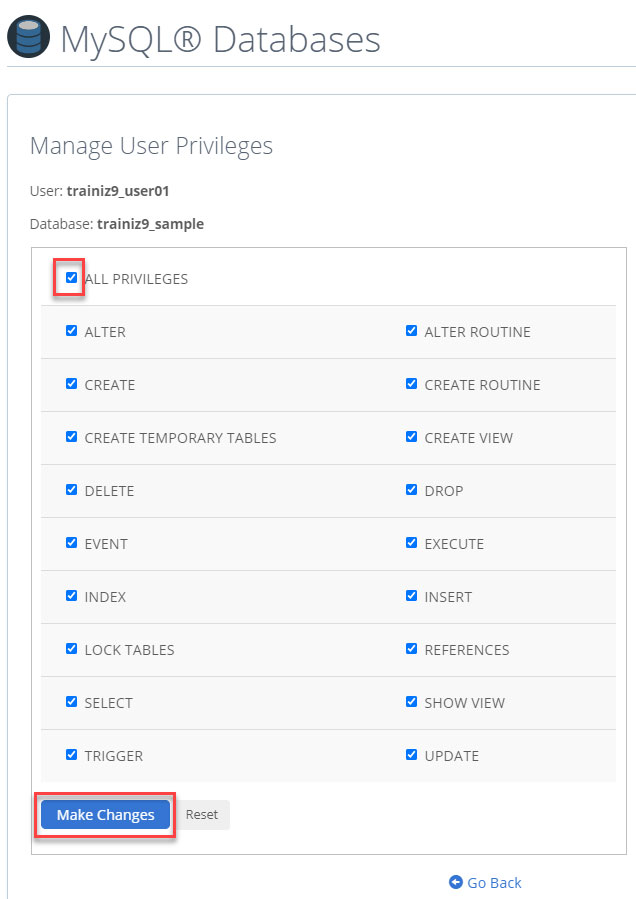Screen dimensions: 636x899
Task: Click the CREATE ROUTINE label text
Action: 482,385
